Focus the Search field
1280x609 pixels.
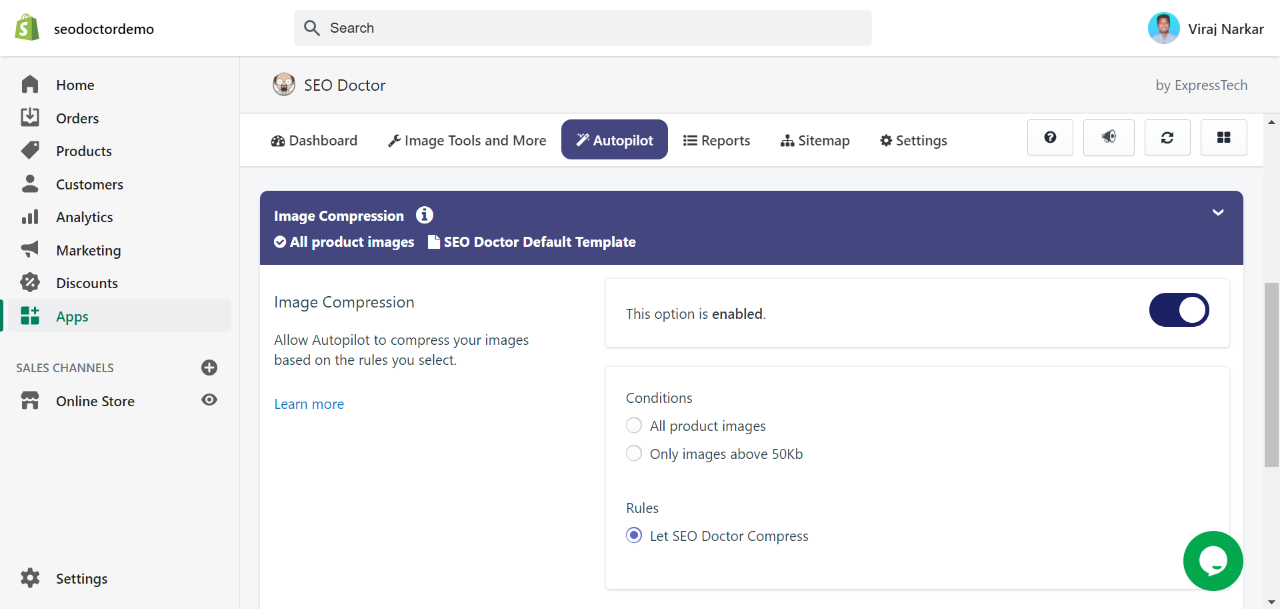[x=583, y=28]
